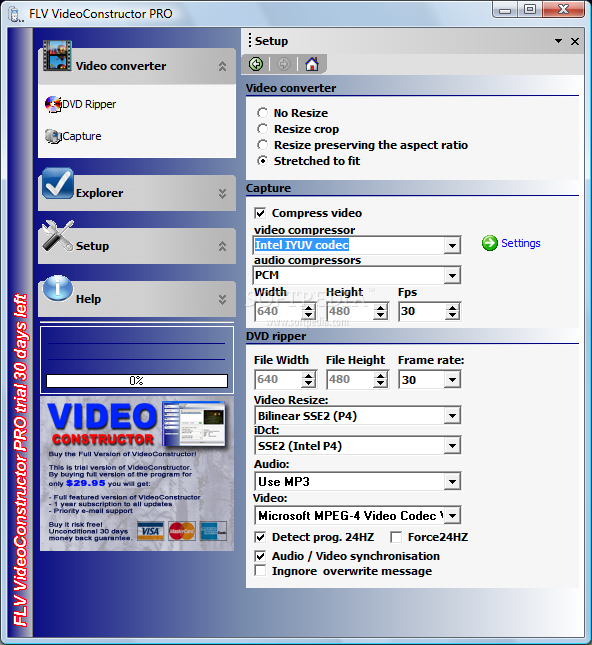Click the Video converter filmstrip icon

[x=57, y=56]
